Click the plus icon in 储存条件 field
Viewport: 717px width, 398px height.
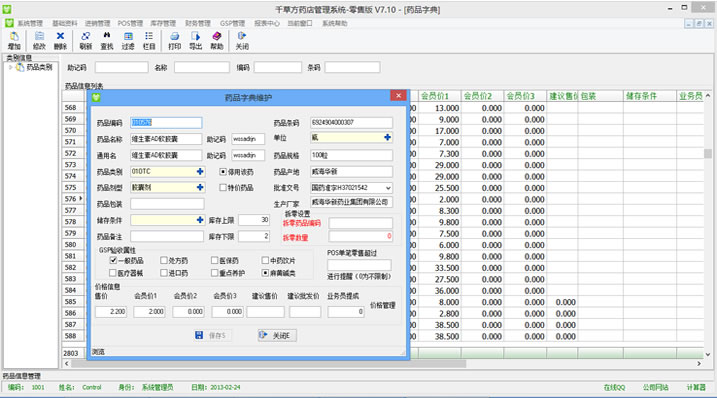pos(200,220)
